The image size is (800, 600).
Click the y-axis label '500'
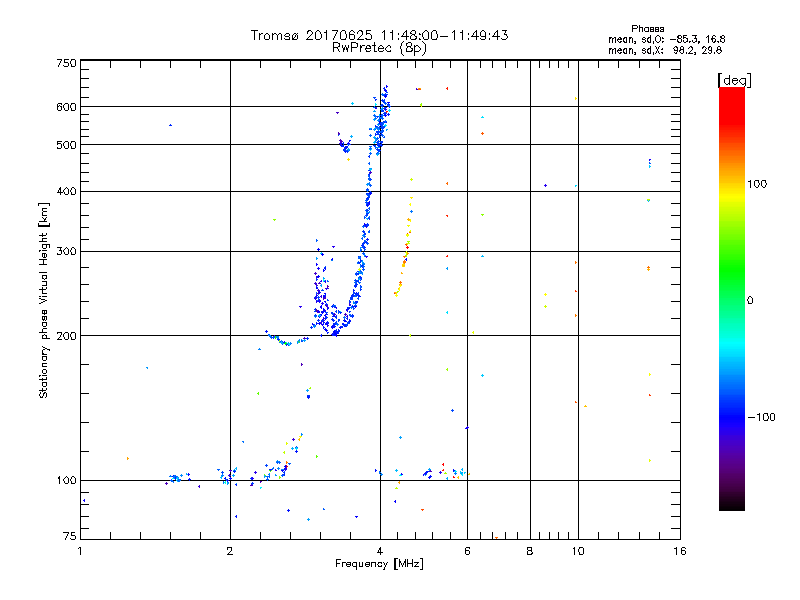coord(66,145)
